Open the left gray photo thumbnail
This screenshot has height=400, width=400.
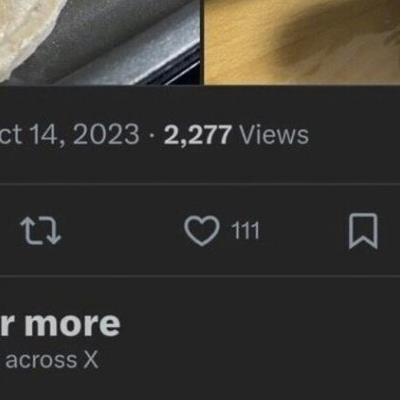(x=100, y=42)
